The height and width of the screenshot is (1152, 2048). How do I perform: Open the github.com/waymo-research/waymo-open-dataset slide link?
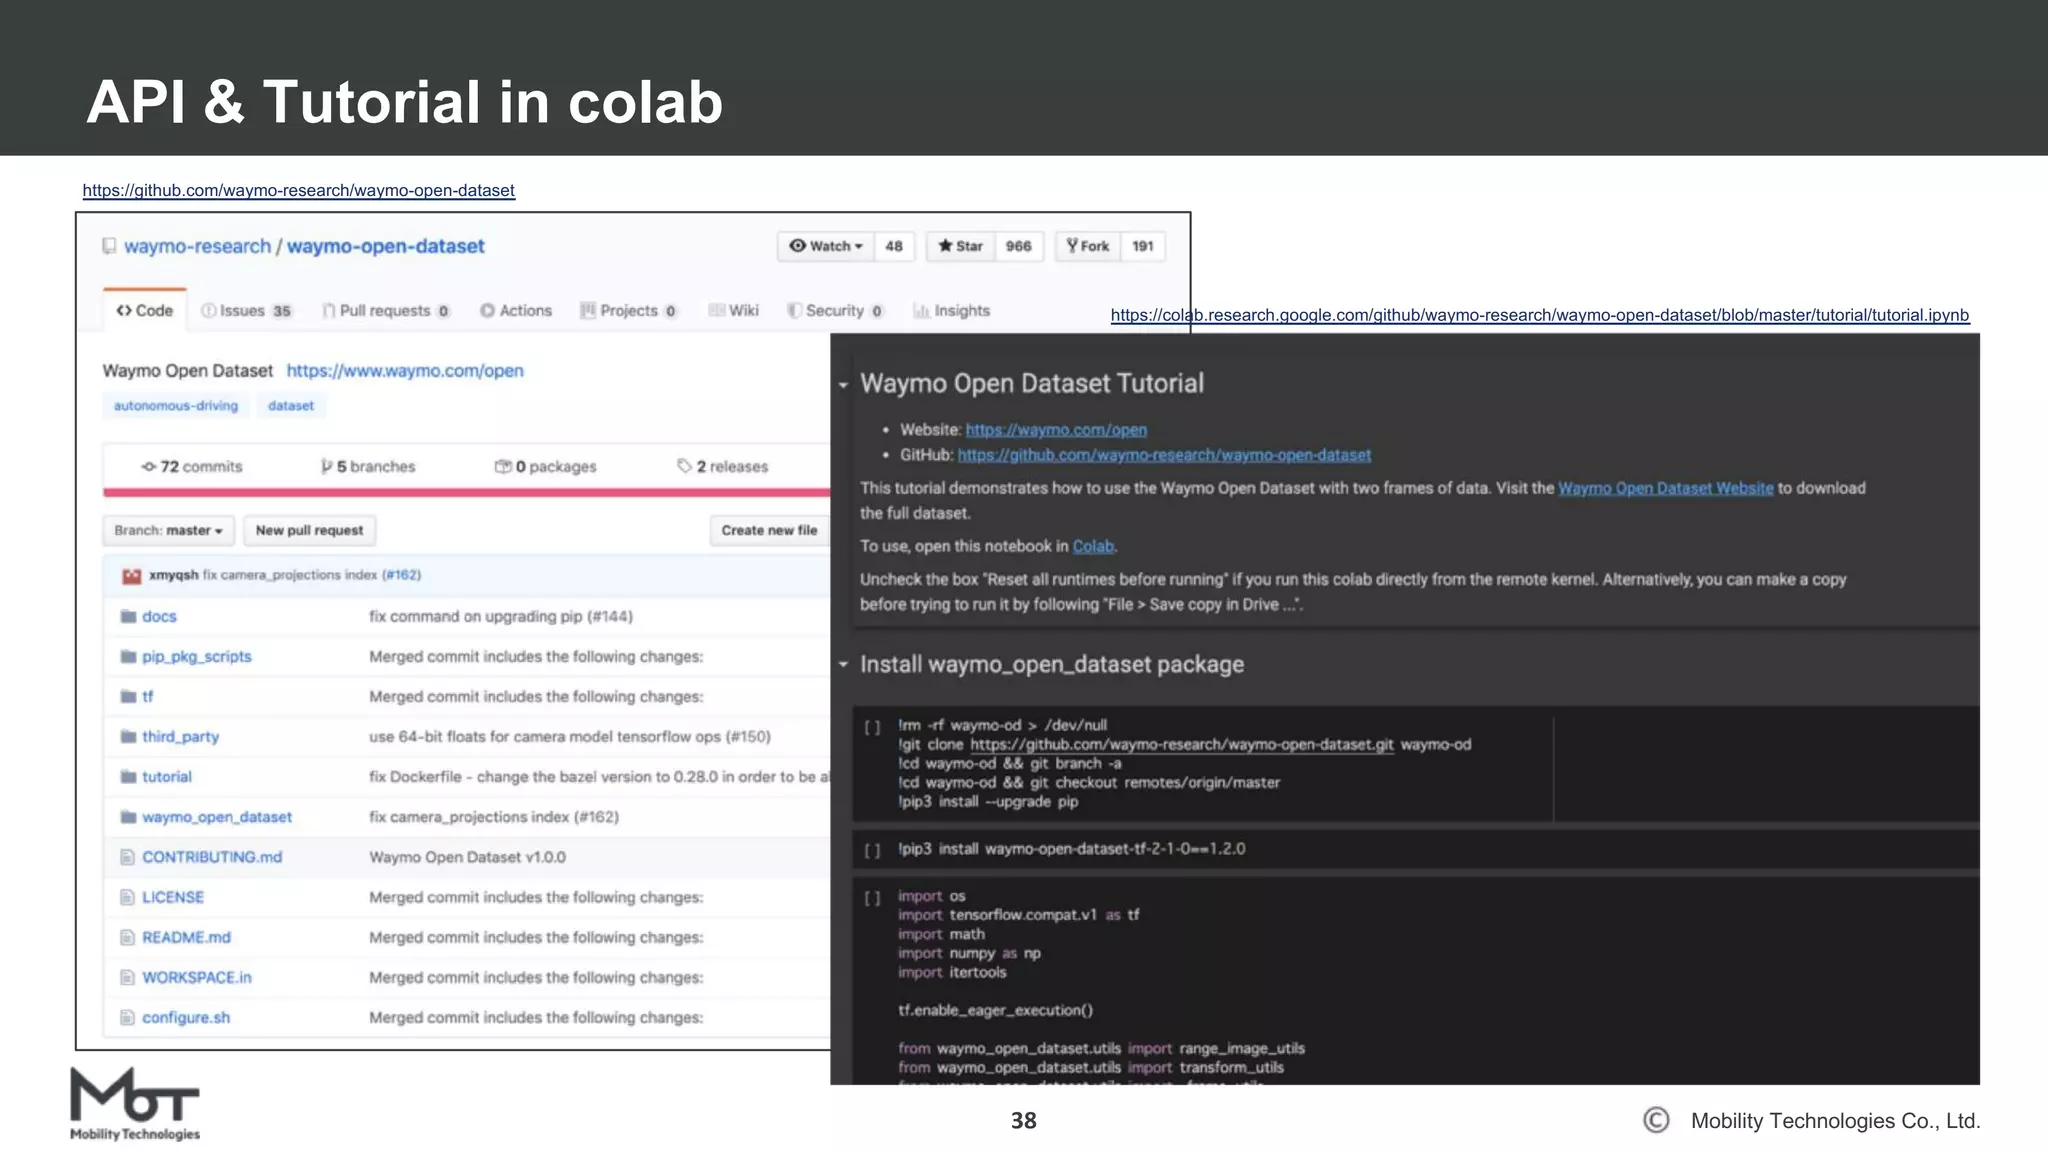coord(299,190)
